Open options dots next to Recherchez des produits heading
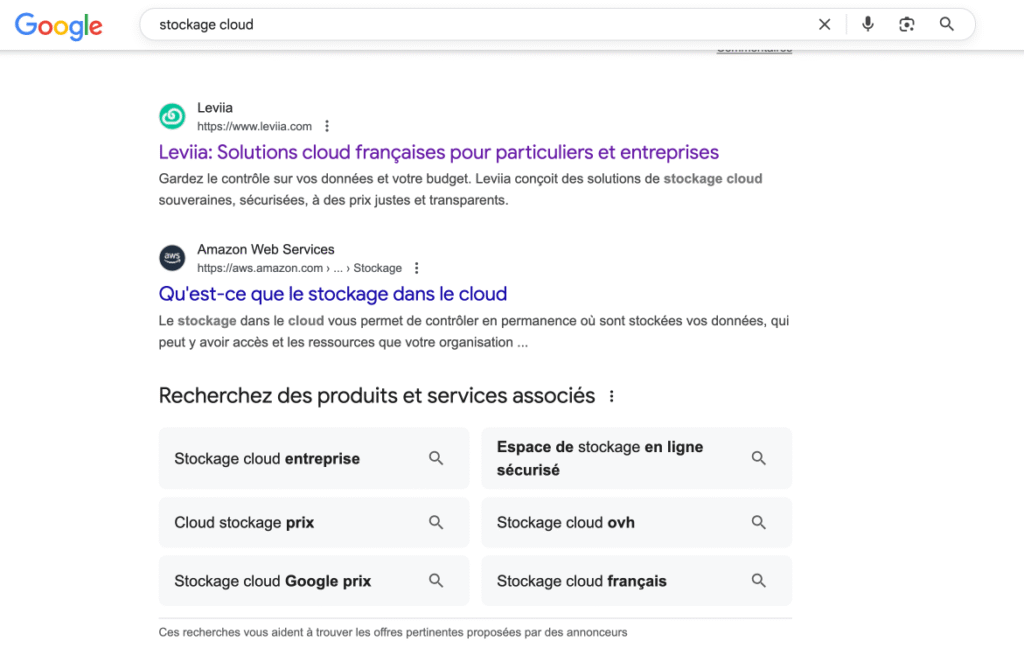This screenshot has height=655, width=1024. pyautogui.click(x=612, y=396)
